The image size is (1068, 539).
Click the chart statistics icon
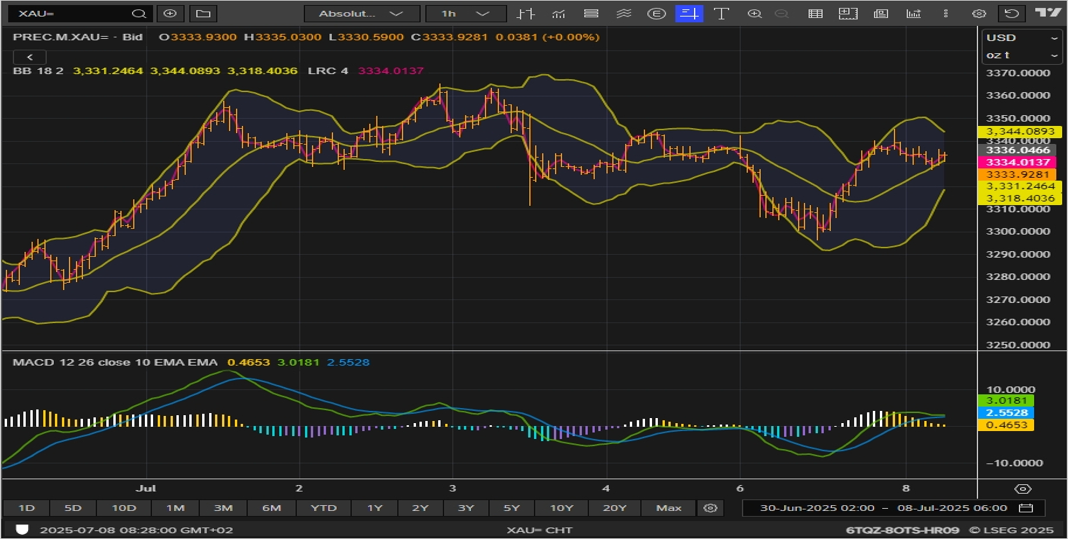tap(913, 14)
